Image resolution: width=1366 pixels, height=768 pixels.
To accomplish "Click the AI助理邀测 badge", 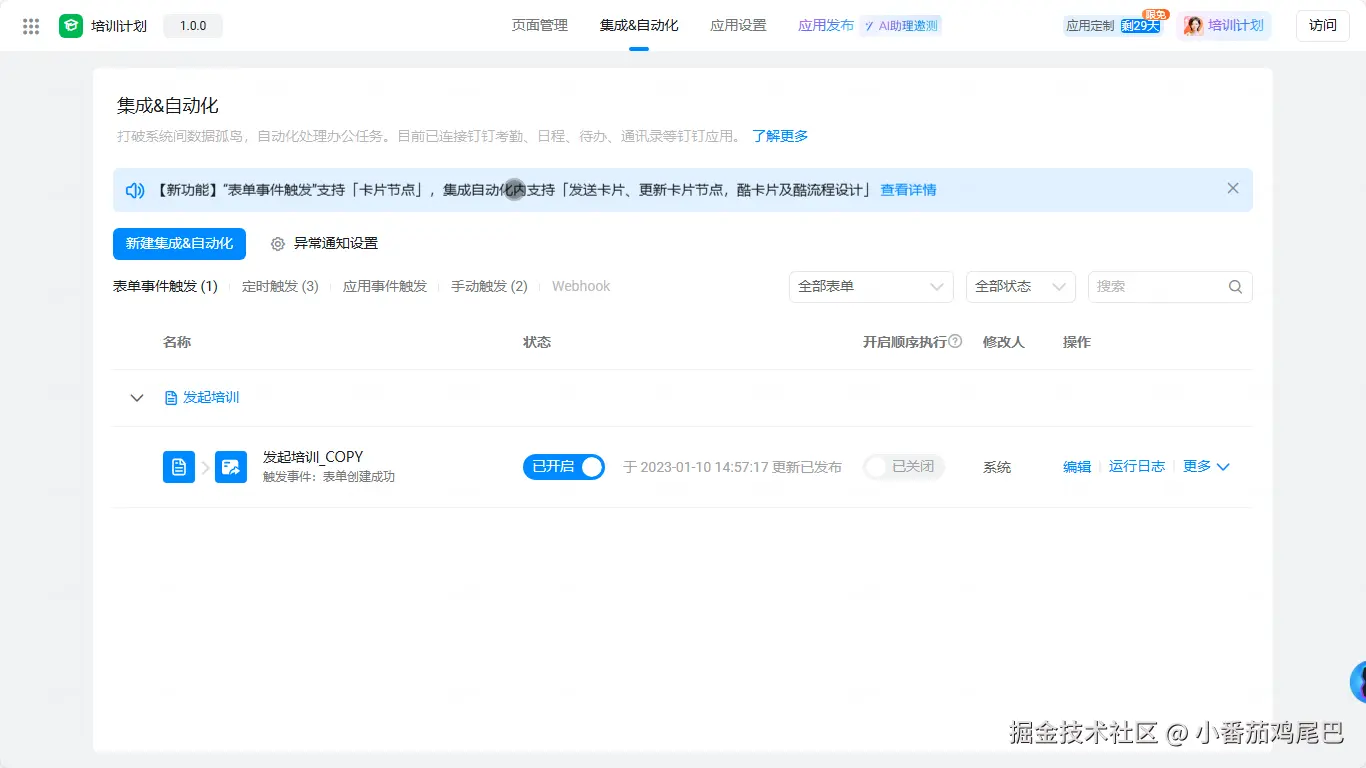I will click(x=901, y=26).
